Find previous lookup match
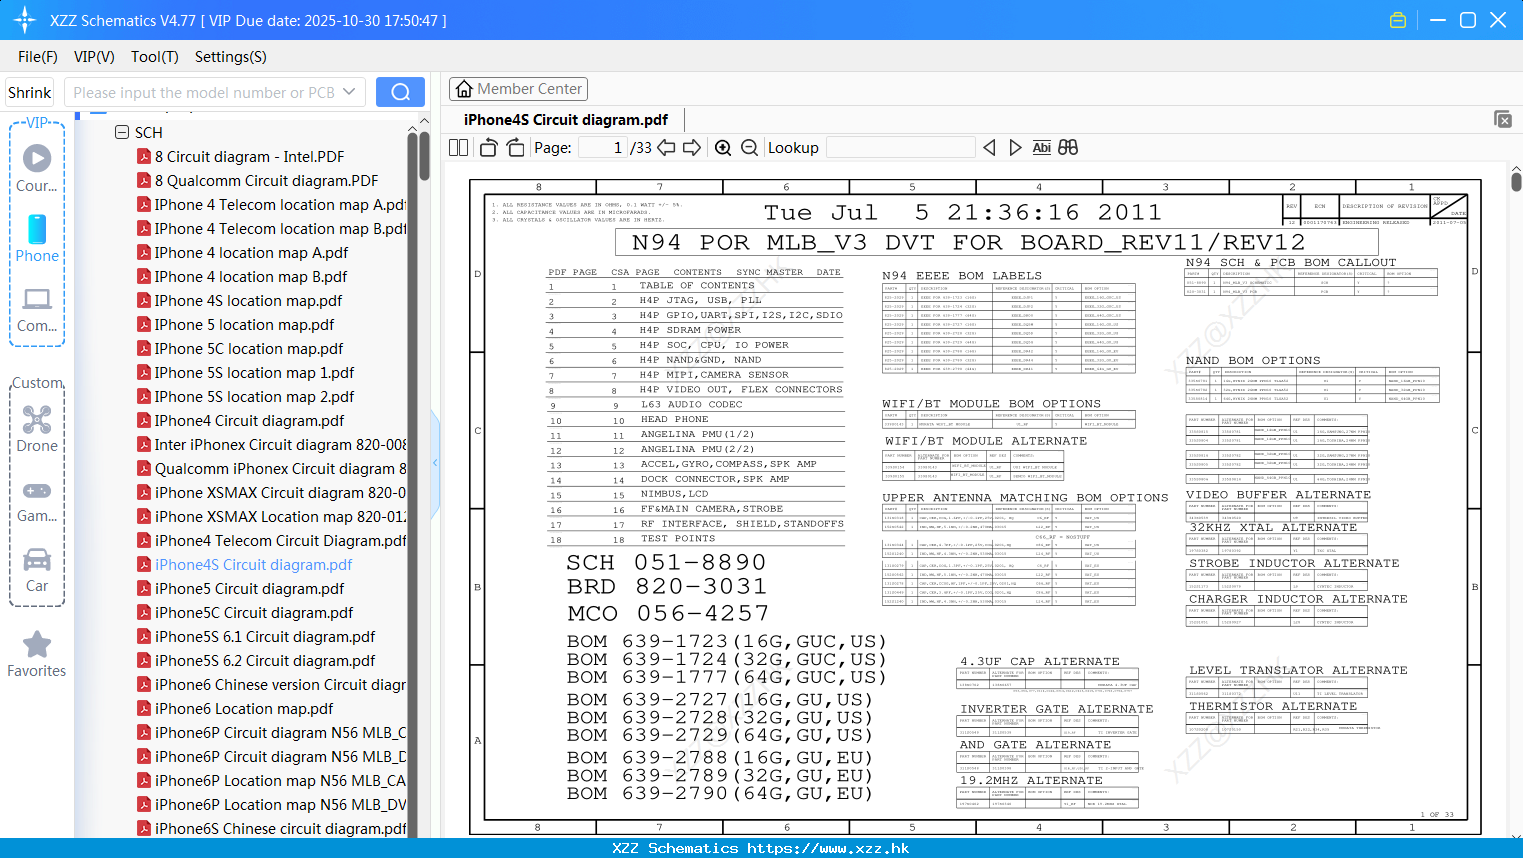Image resolution: width=1523 pixels, height=858 pixels. click(989, 148)
